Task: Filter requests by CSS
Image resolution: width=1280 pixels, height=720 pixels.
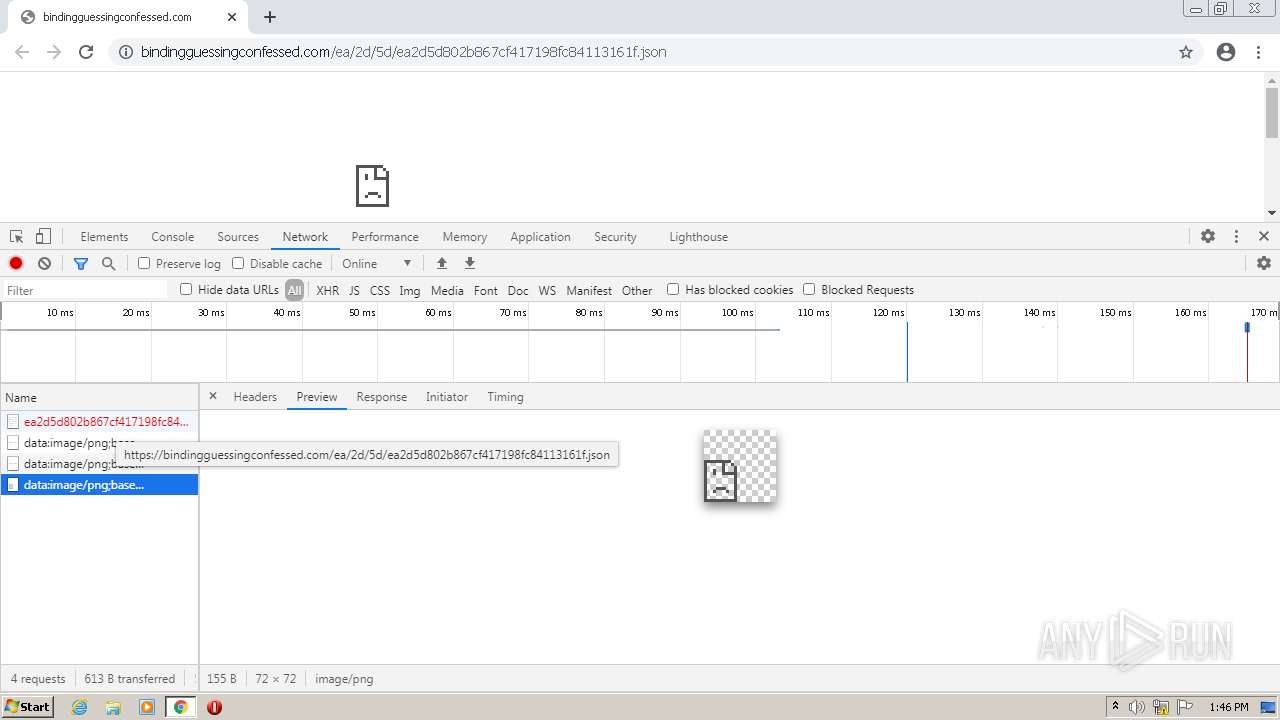Action: coord(380,290)
